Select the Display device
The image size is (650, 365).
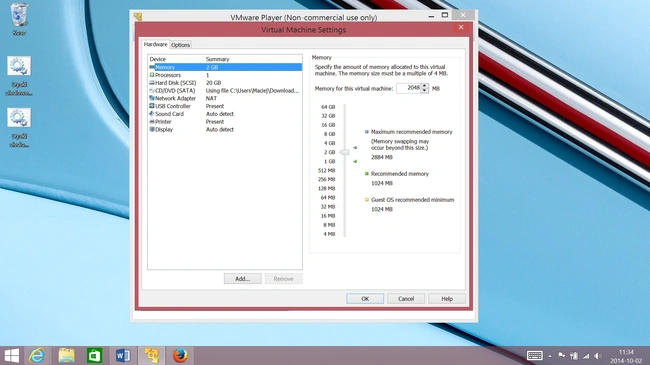click(225, 129)
